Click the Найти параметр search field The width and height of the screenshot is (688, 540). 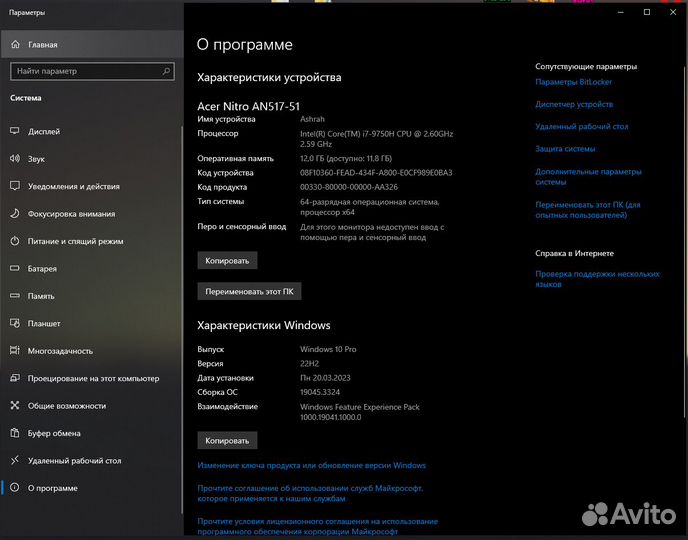point(92,71)
